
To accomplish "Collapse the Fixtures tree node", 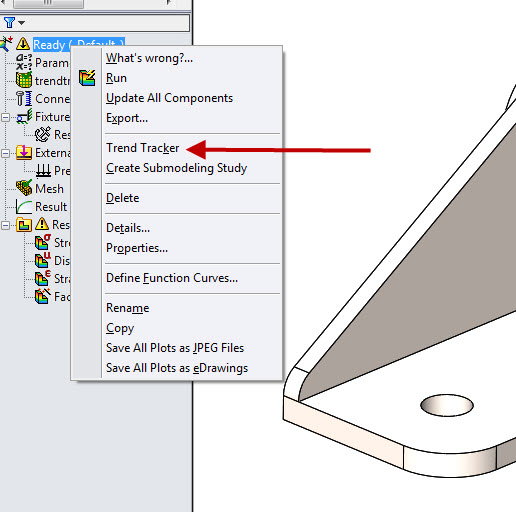I will (5, 117).
